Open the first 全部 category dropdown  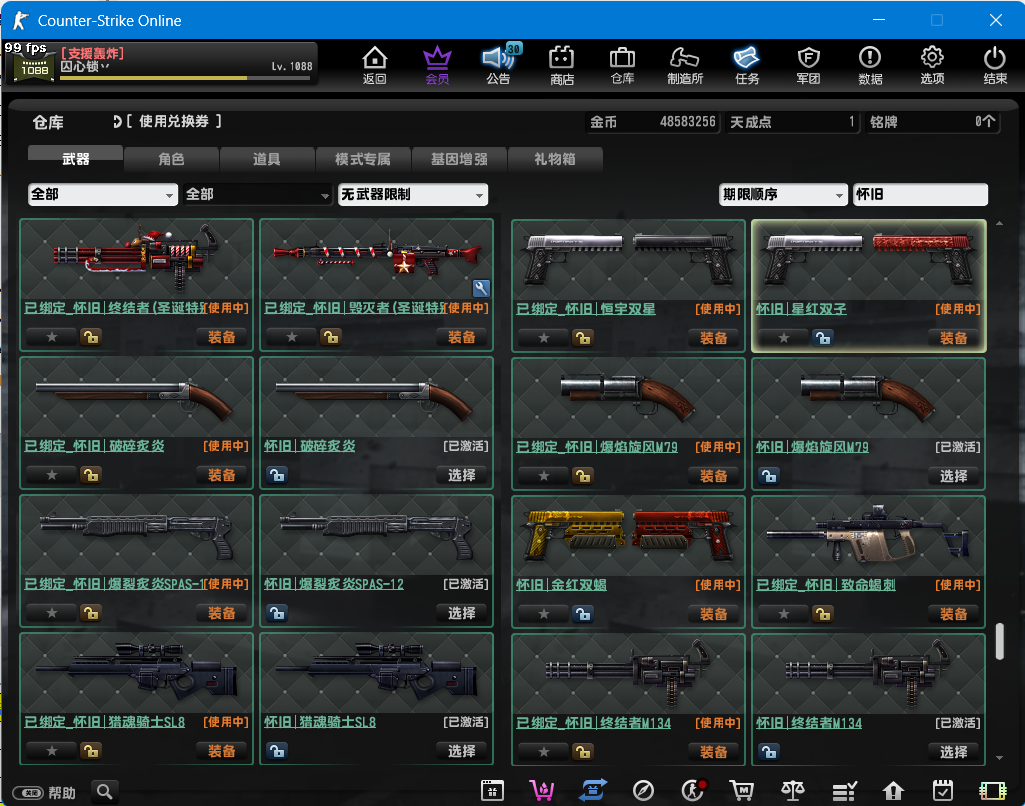click(103, 195)
